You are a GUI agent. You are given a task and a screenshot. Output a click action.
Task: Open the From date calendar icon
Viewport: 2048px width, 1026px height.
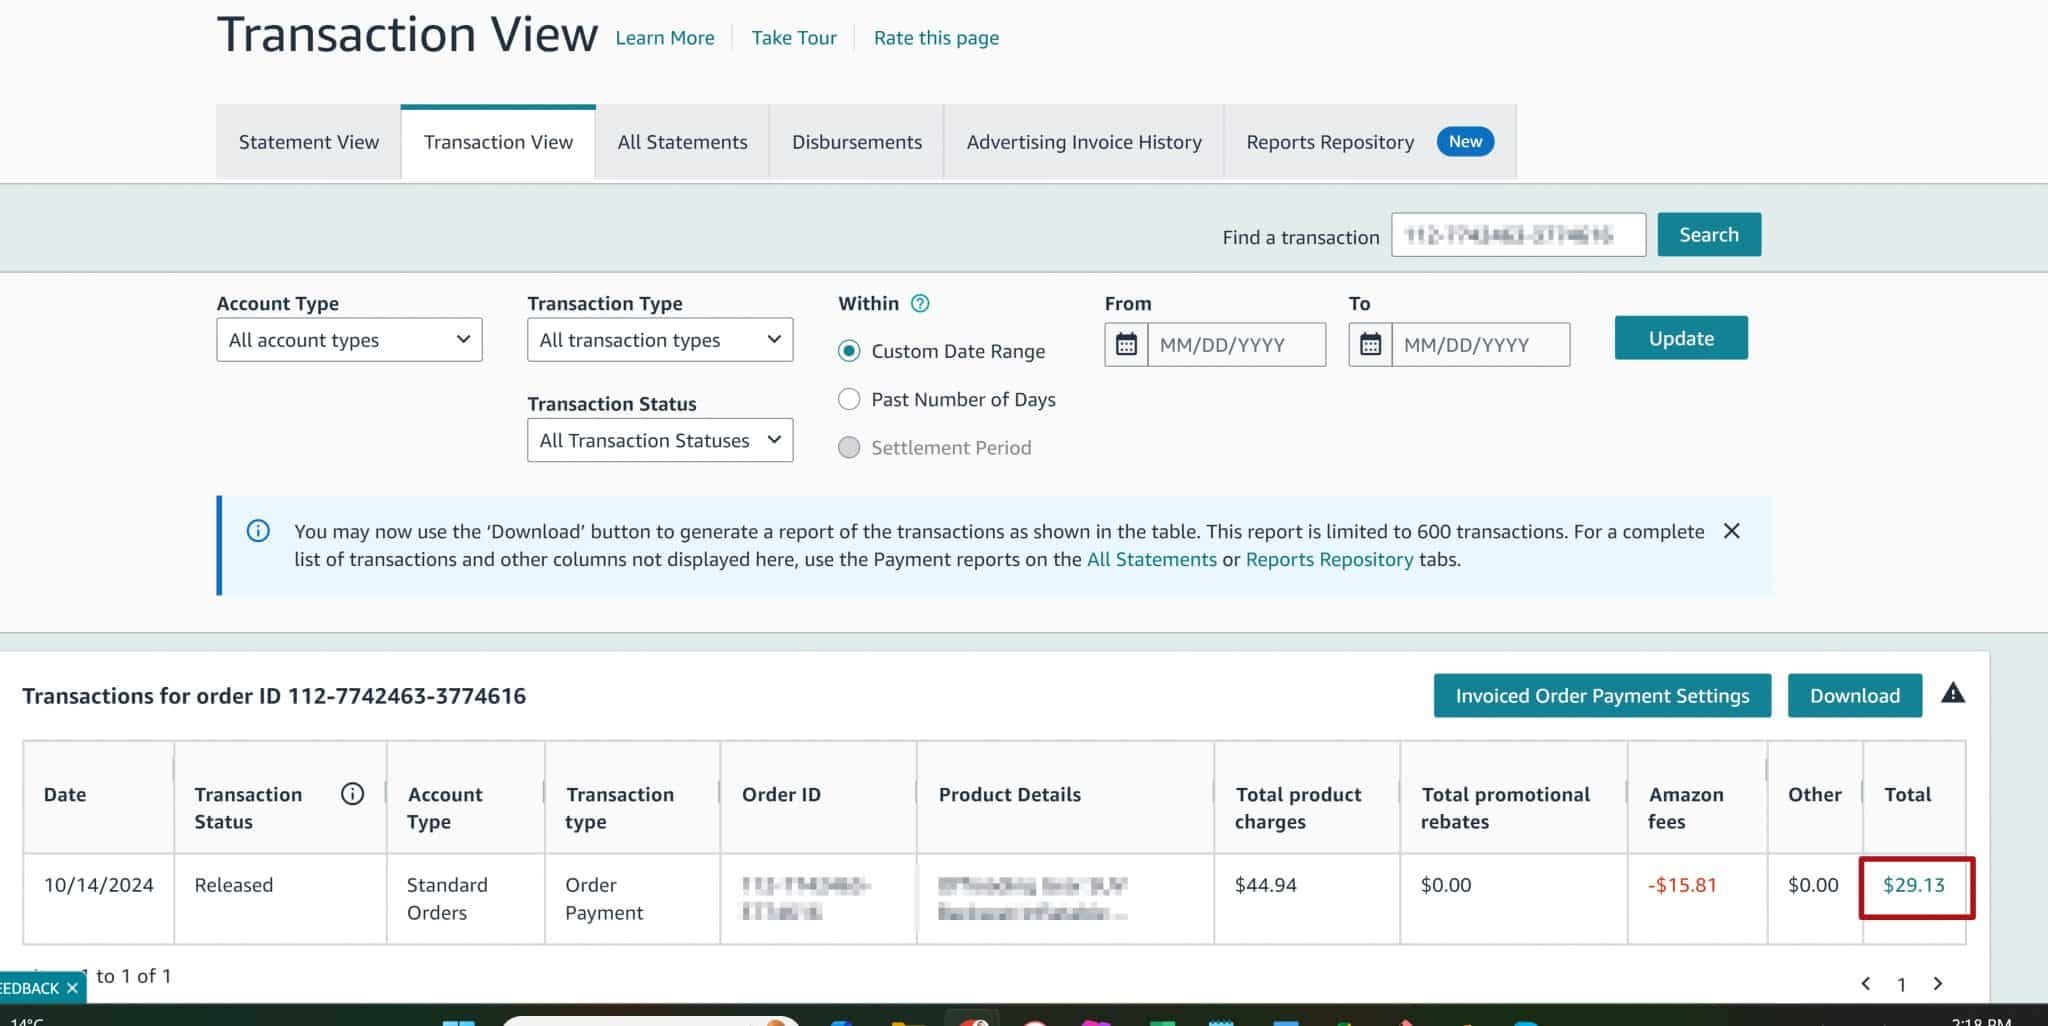(1126, 345)
